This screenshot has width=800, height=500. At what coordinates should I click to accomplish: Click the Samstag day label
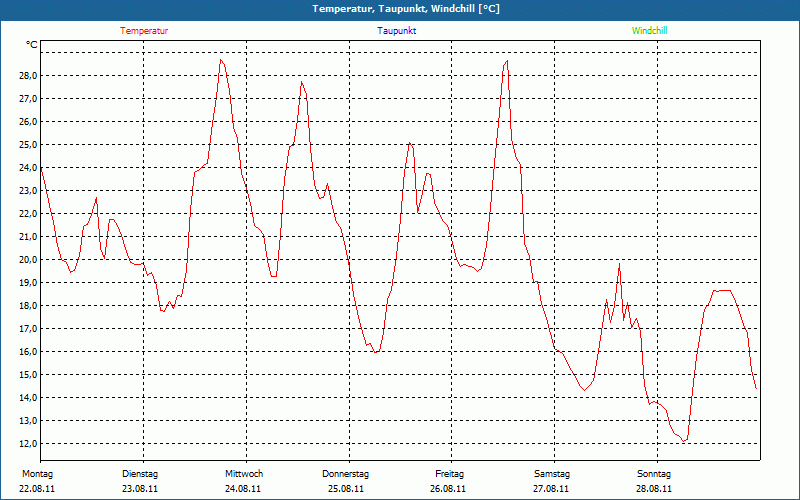(x=552, y=474)
